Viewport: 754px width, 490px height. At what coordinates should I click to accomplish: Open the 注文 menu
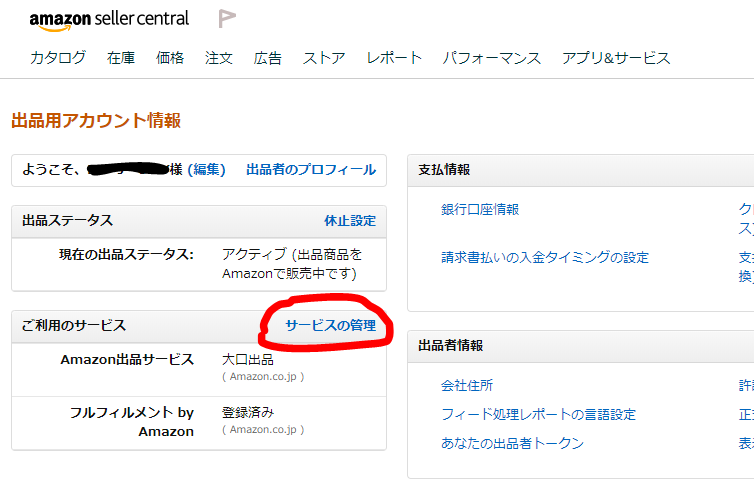pyautogui.click(x=219, y=58)
